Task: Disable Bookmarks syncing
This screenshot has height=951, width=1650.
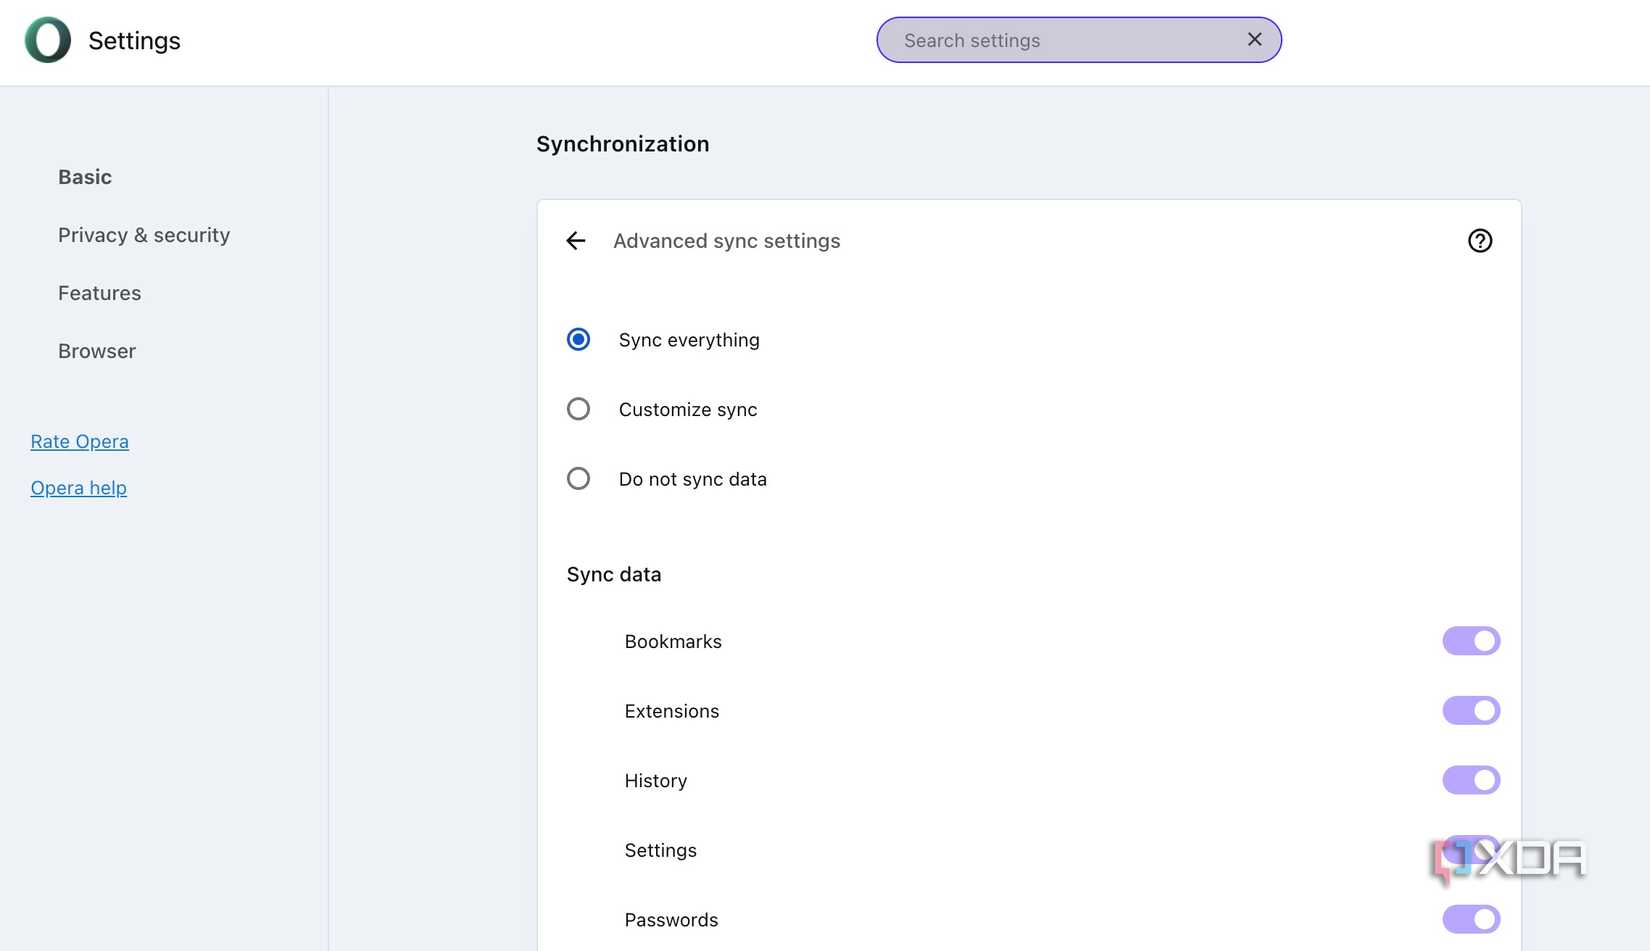Action: (x=1470, y=641)
